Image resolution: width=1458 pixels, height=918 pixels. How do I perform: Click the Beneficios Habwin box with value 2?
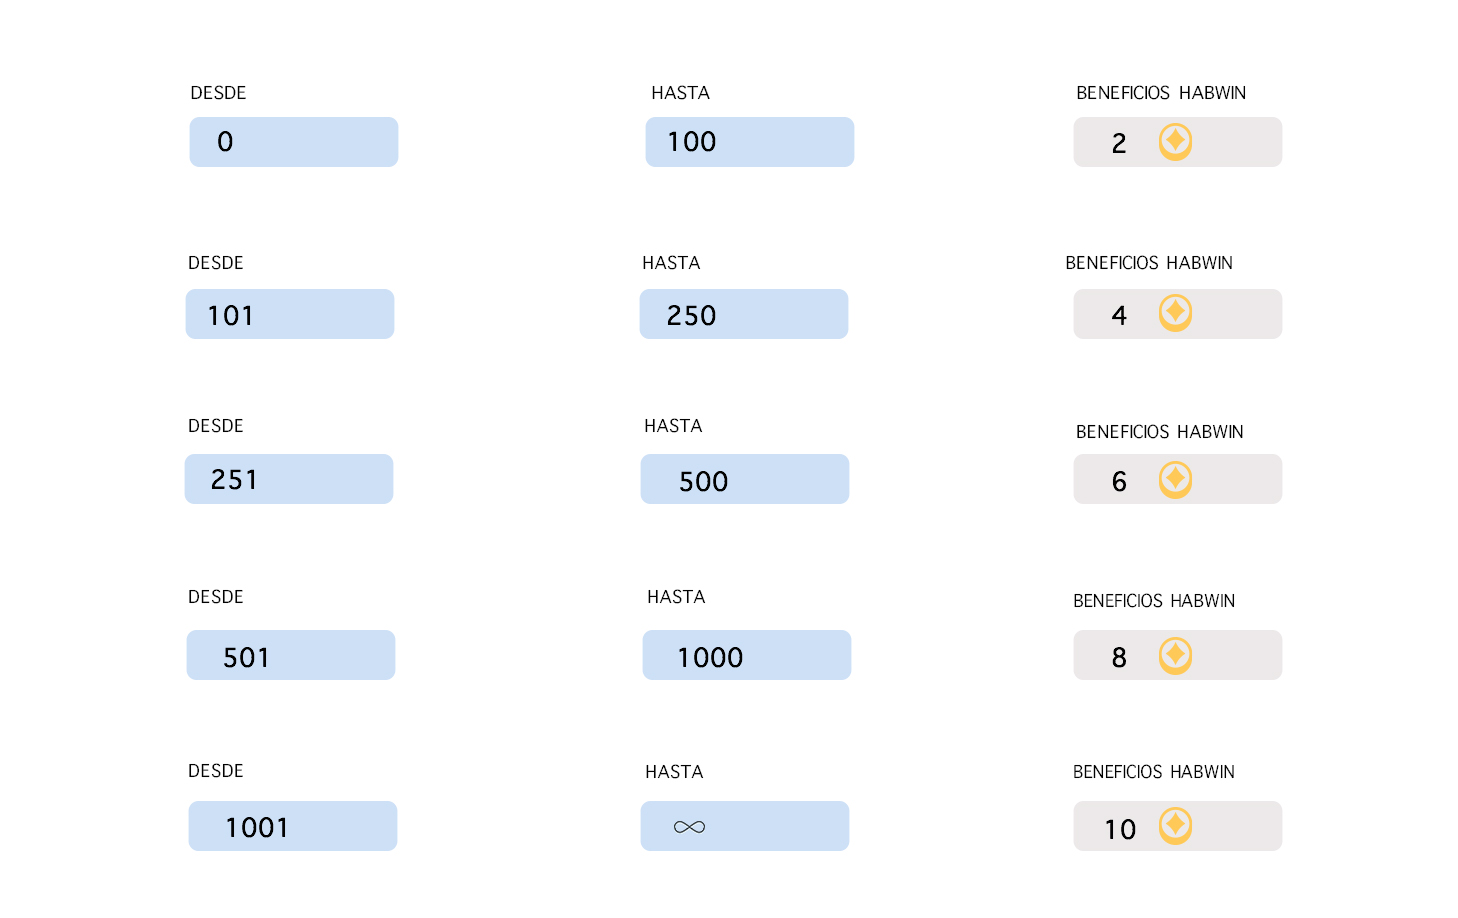tap(1178, 142)
